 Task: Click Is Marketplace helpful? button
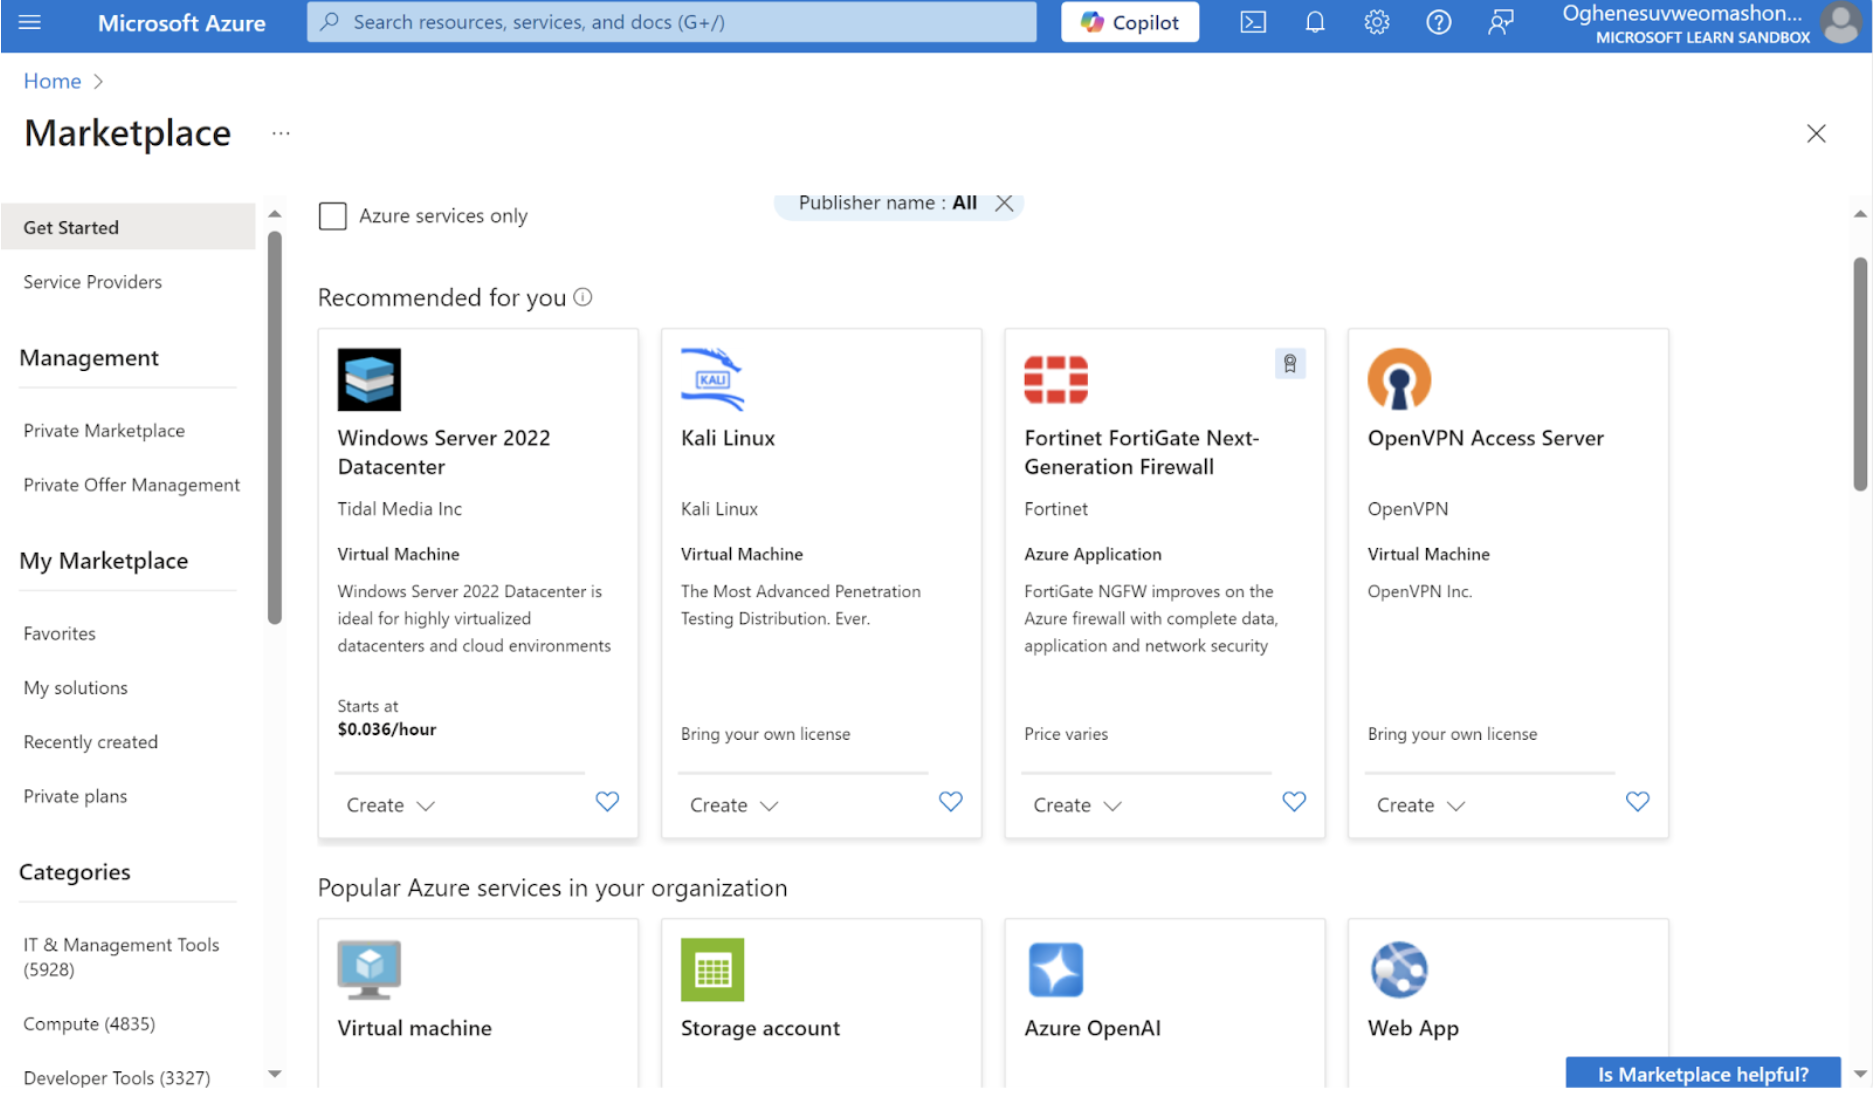[x=1702, y=1073]
